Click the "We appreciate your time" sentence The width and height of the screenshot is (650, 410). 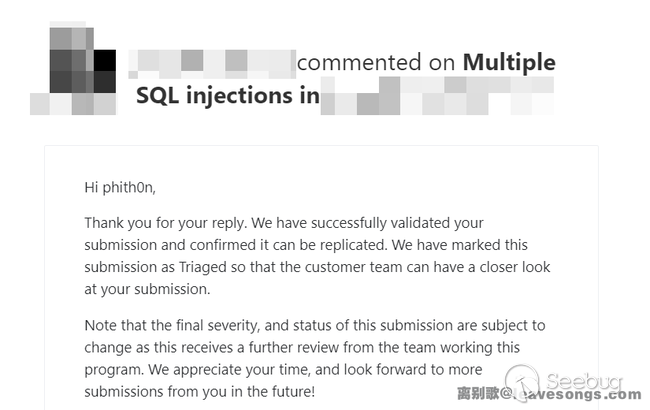click(248, 369)
